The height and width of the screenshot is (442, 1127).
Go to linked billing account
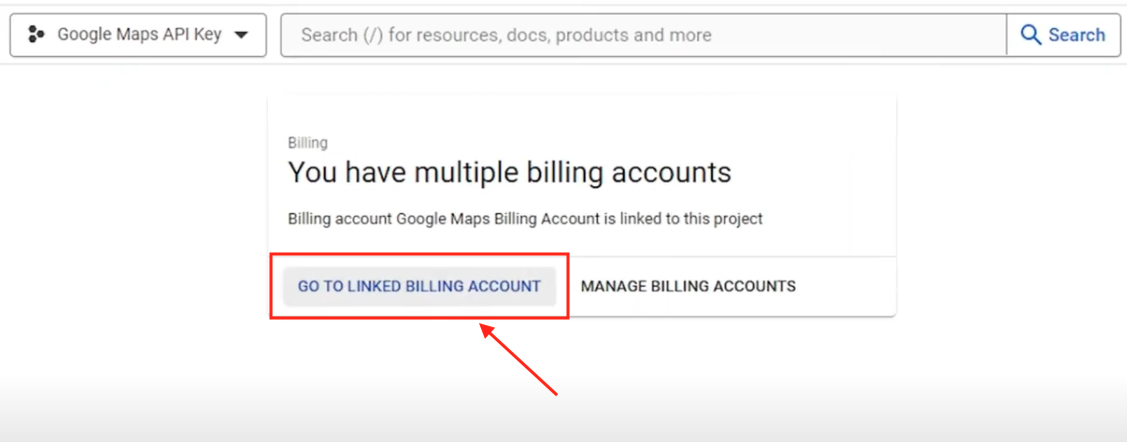419,286
